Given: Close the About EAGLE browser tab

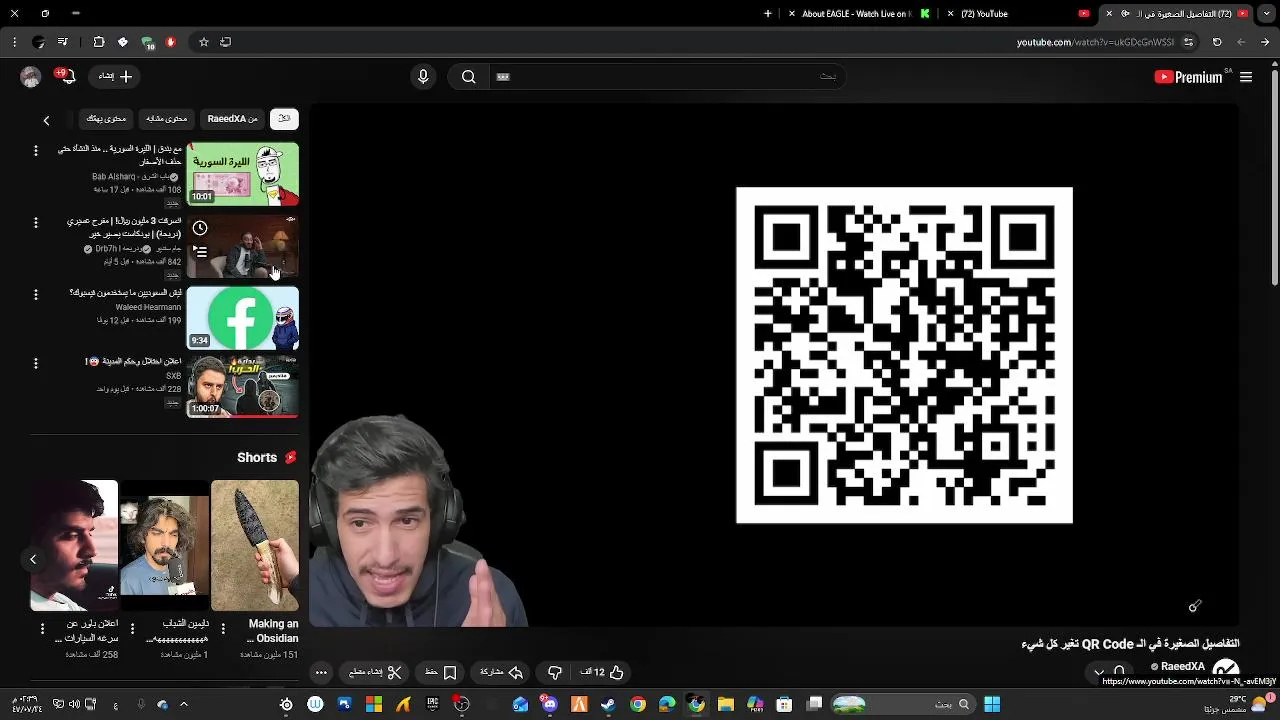Looking at the screenshot, I should (x=792, y=14).
